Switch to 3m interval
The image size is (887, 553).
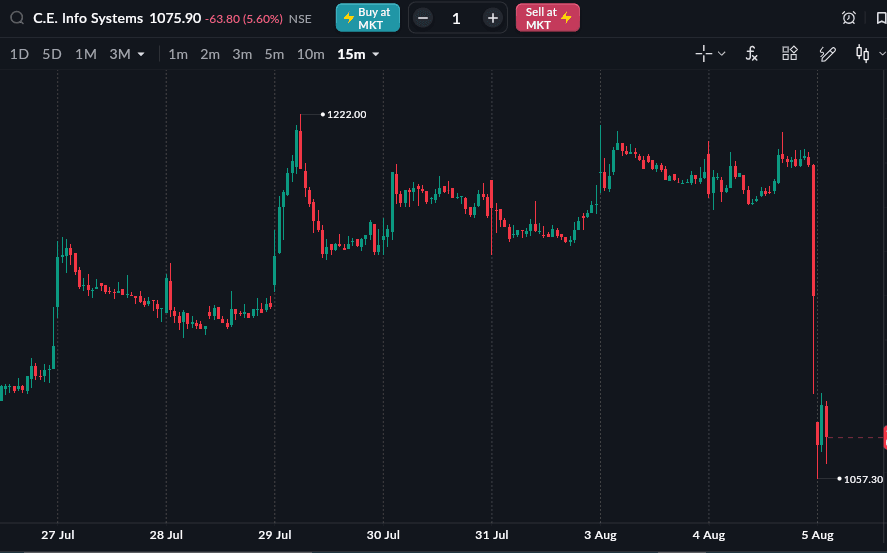click(x=242, y=54)
